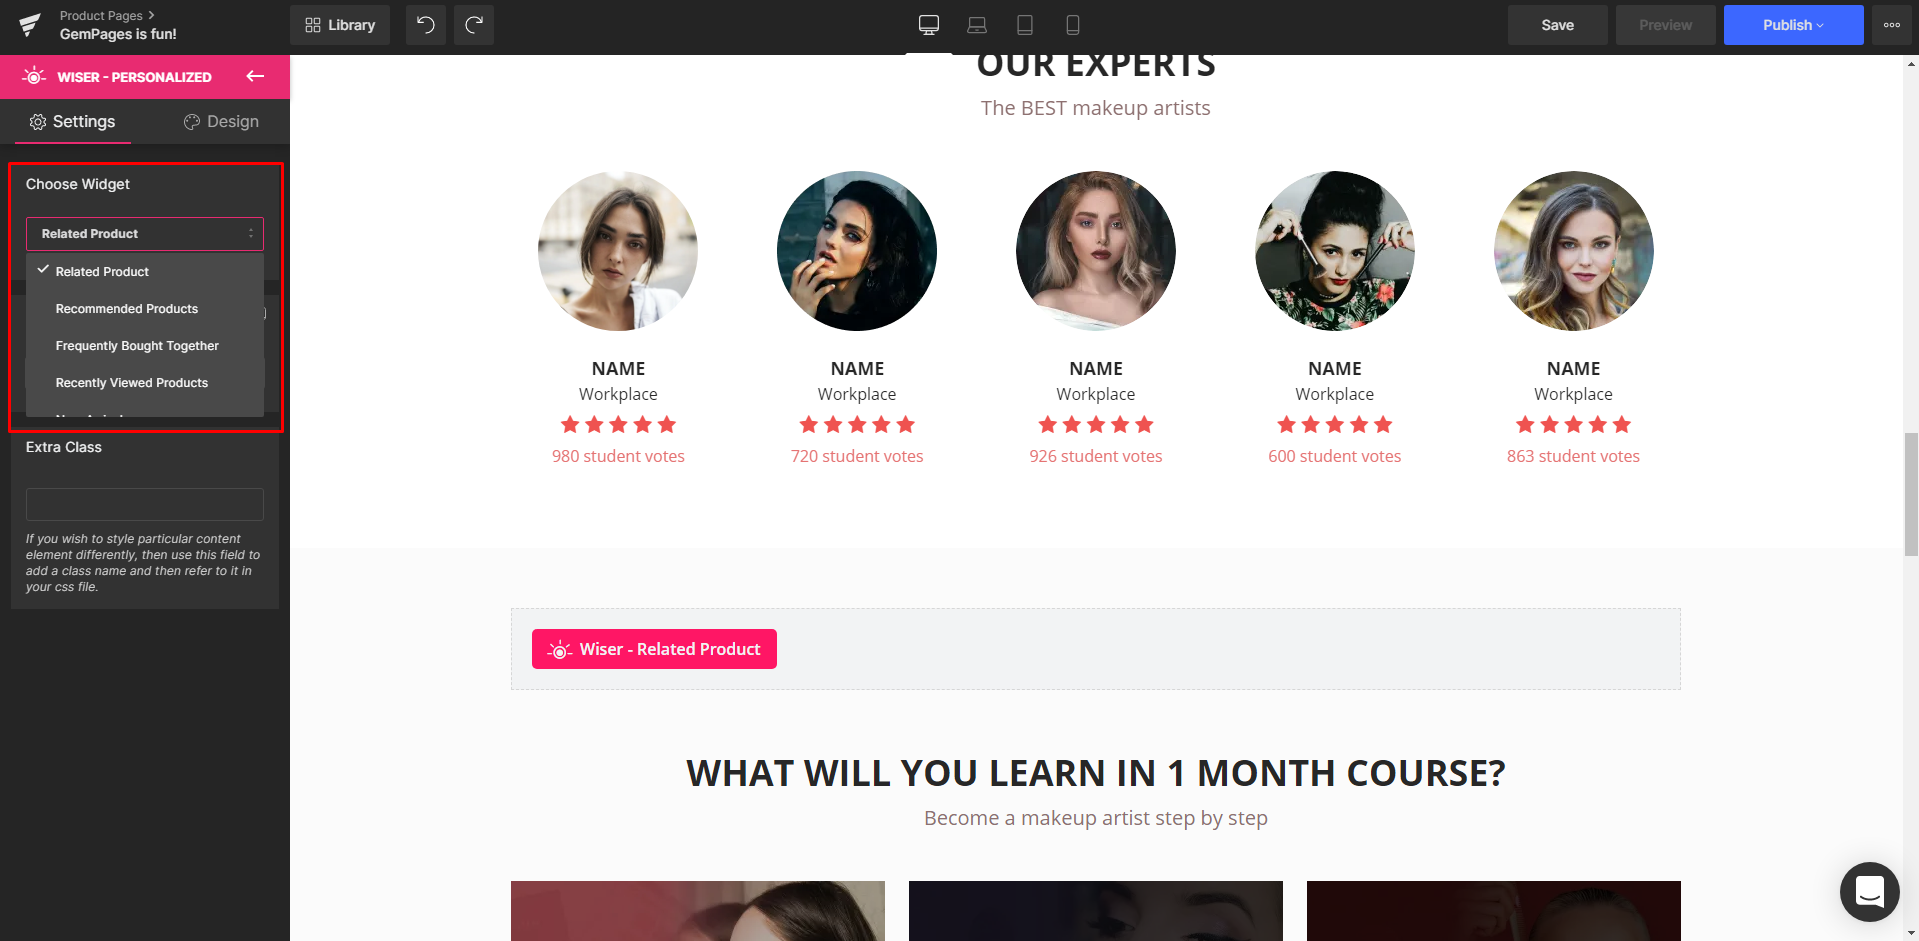The width and height of the screenshot is (1919, 941).
Task: Click the Publish button
Action: tap(1793, 25)
